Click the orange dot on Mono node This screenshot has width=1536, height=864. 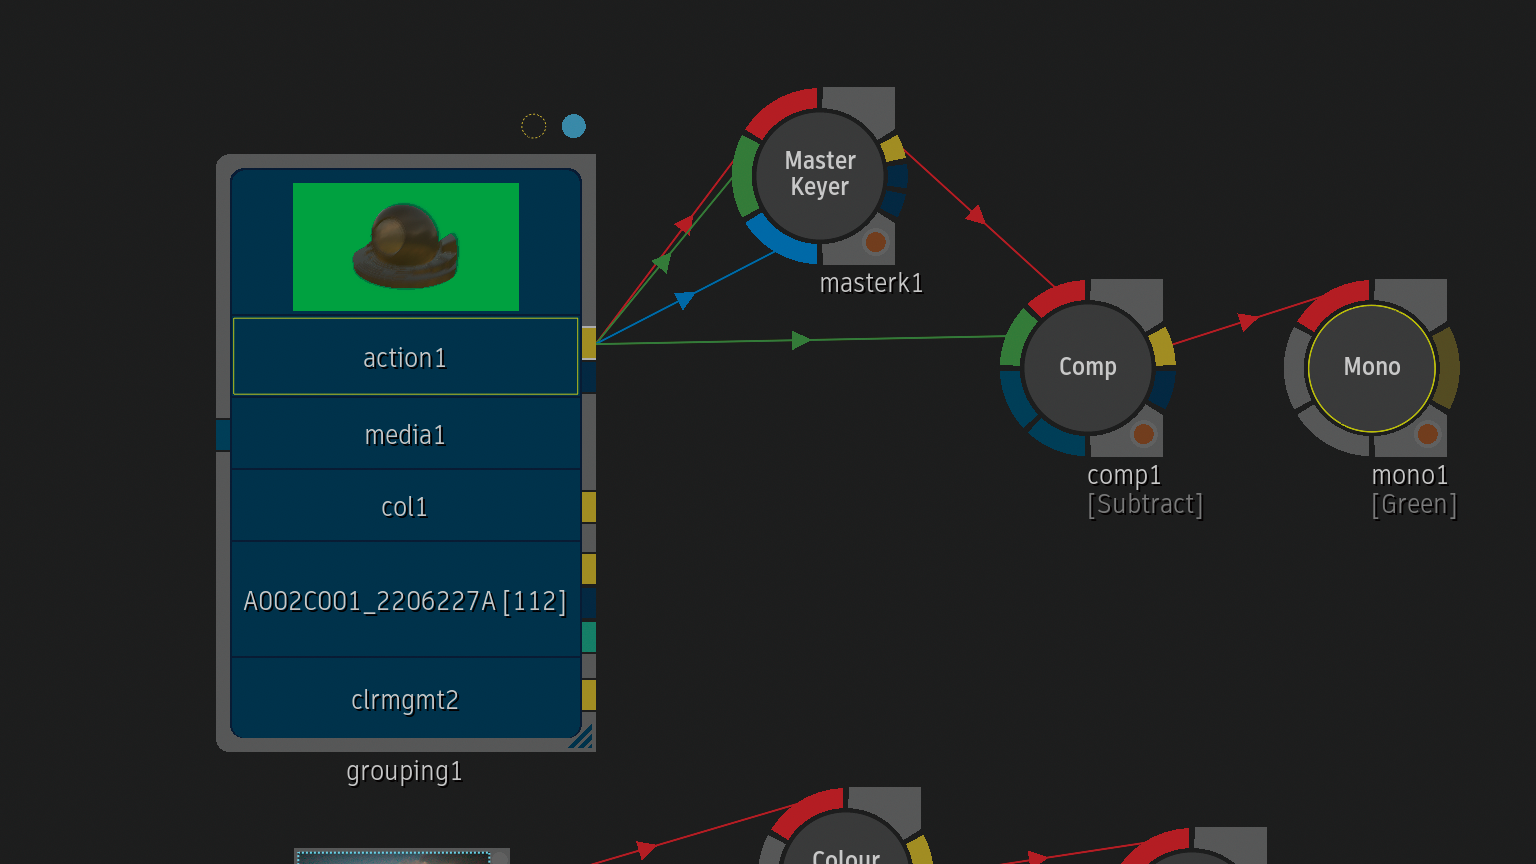point(1427,434)
